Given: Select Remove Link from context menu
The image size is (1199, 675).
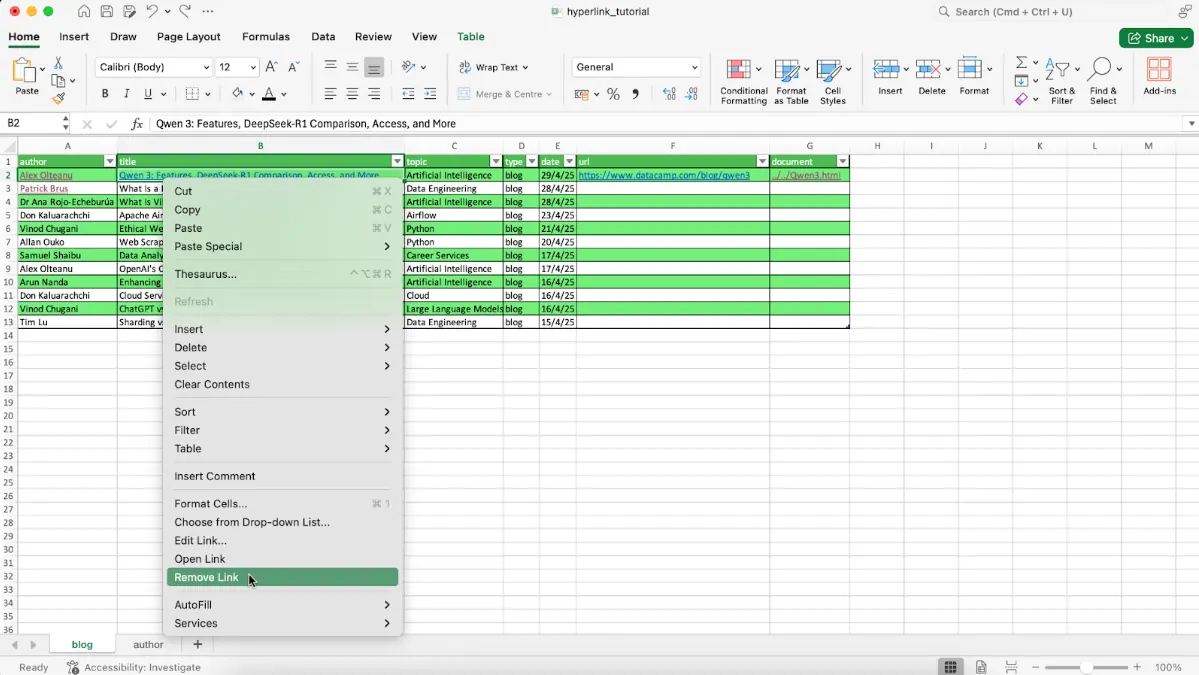Looking at the screenshot, I should click(x=207, y=577).
